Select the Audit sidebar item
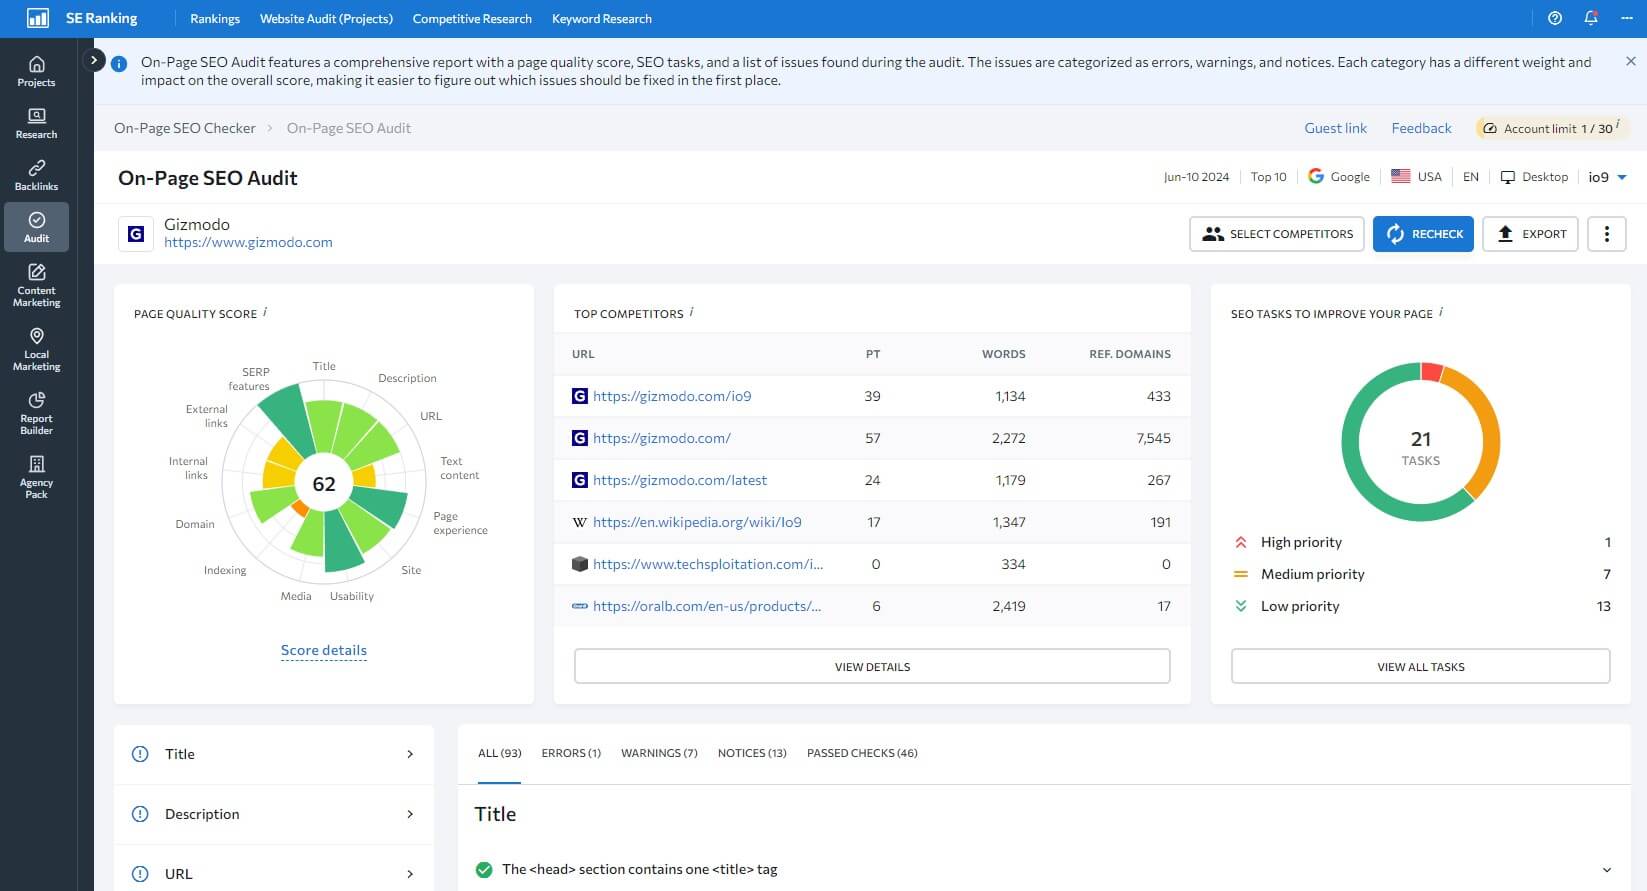This screenshot has width=1647, height=891. point(36,227)
